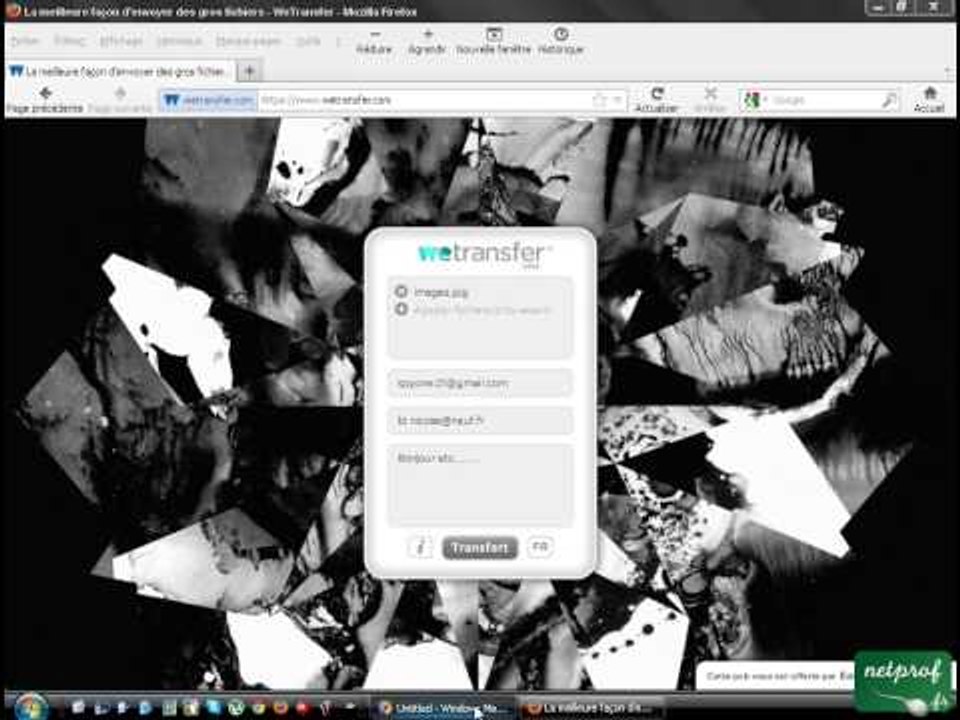Image resolution: width=960 pixels, height=720 pixels.
Task: Click the Page suivante forward arrow
Action: pyautogui.click(x=120, y=100)
